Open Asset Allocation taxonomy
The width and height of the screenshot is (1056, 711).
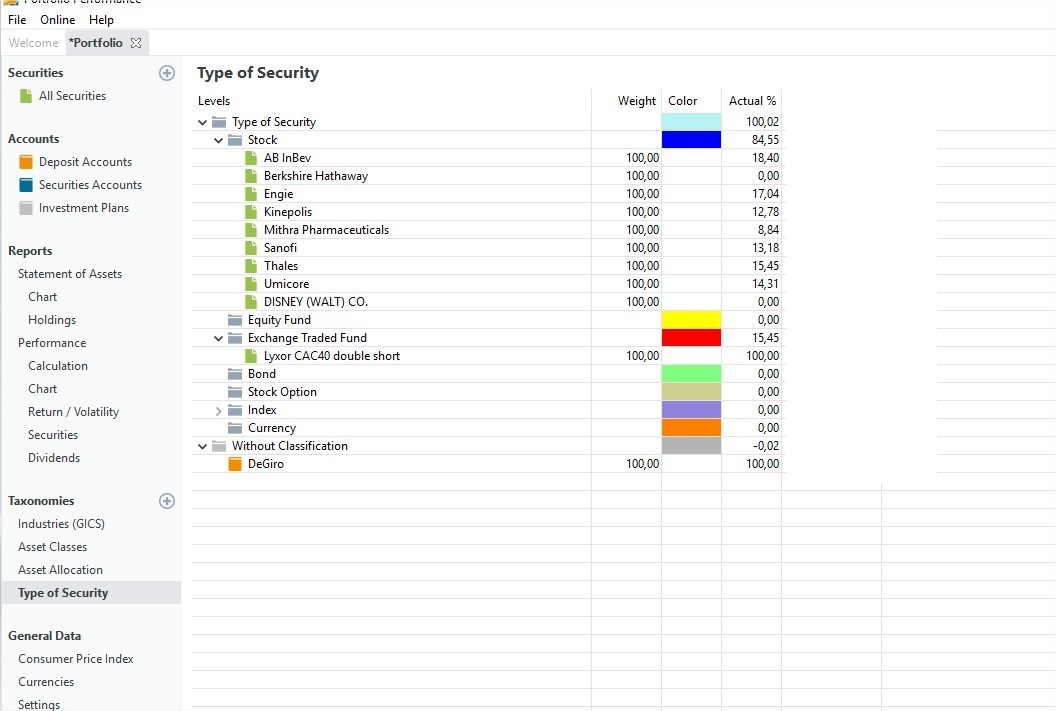tap(61, 570)
